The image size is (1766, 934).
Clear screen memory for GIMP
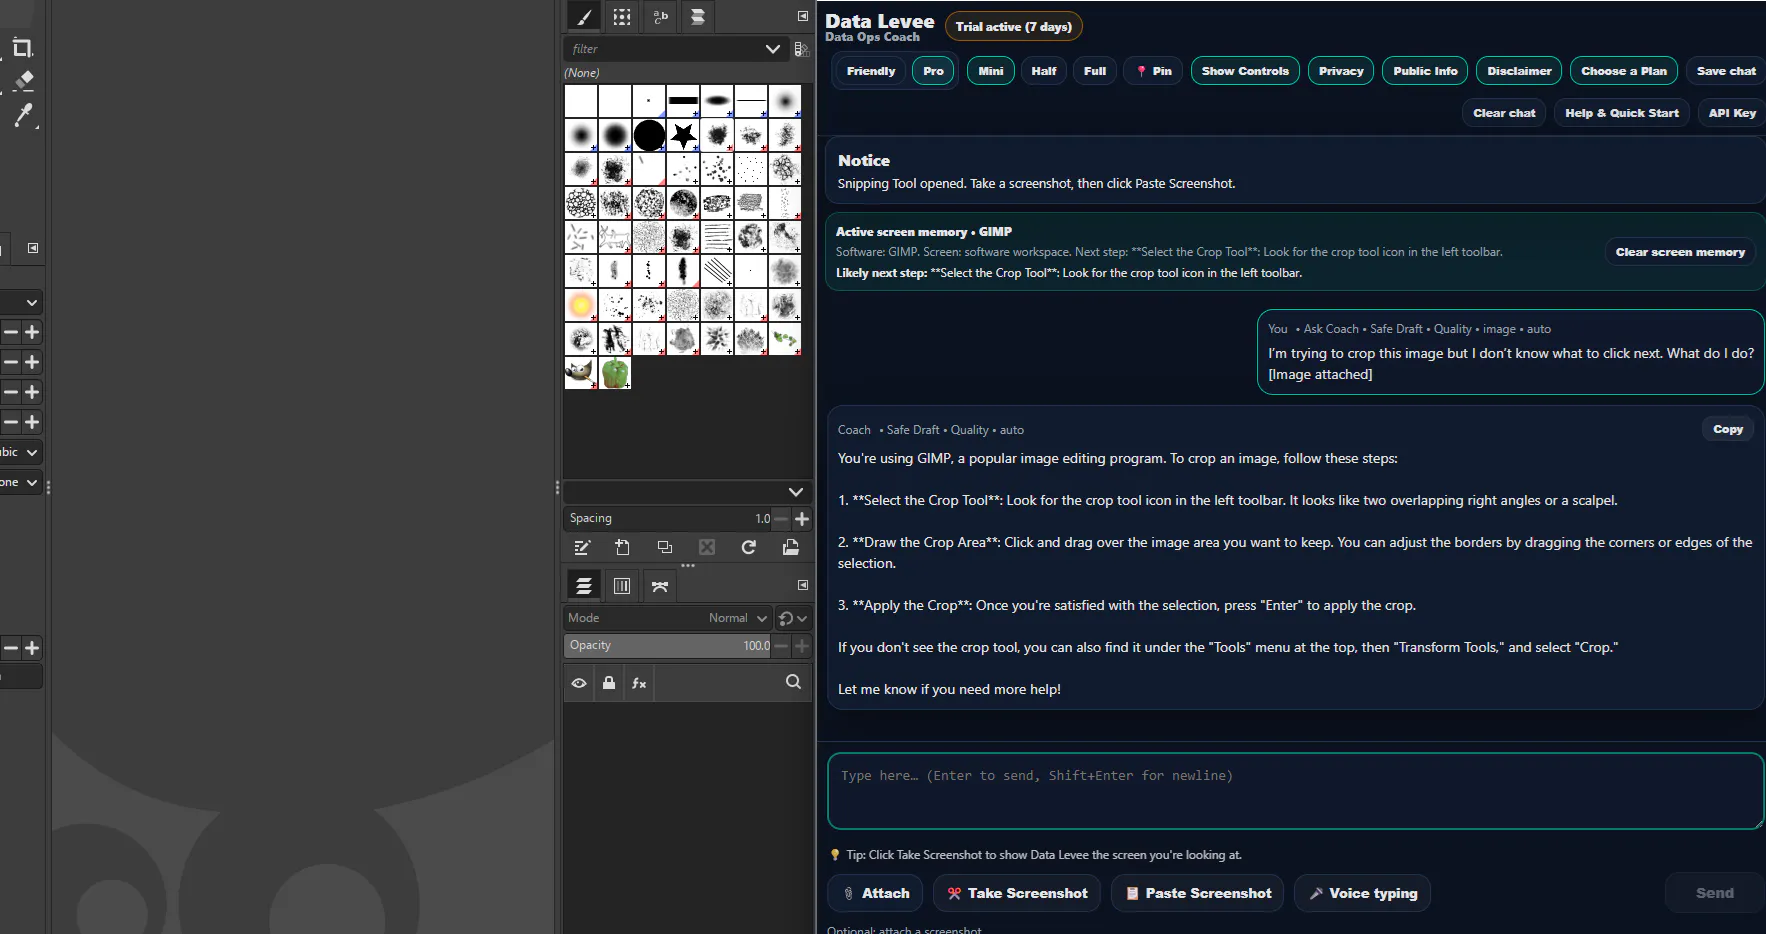tap(1680, 252)
